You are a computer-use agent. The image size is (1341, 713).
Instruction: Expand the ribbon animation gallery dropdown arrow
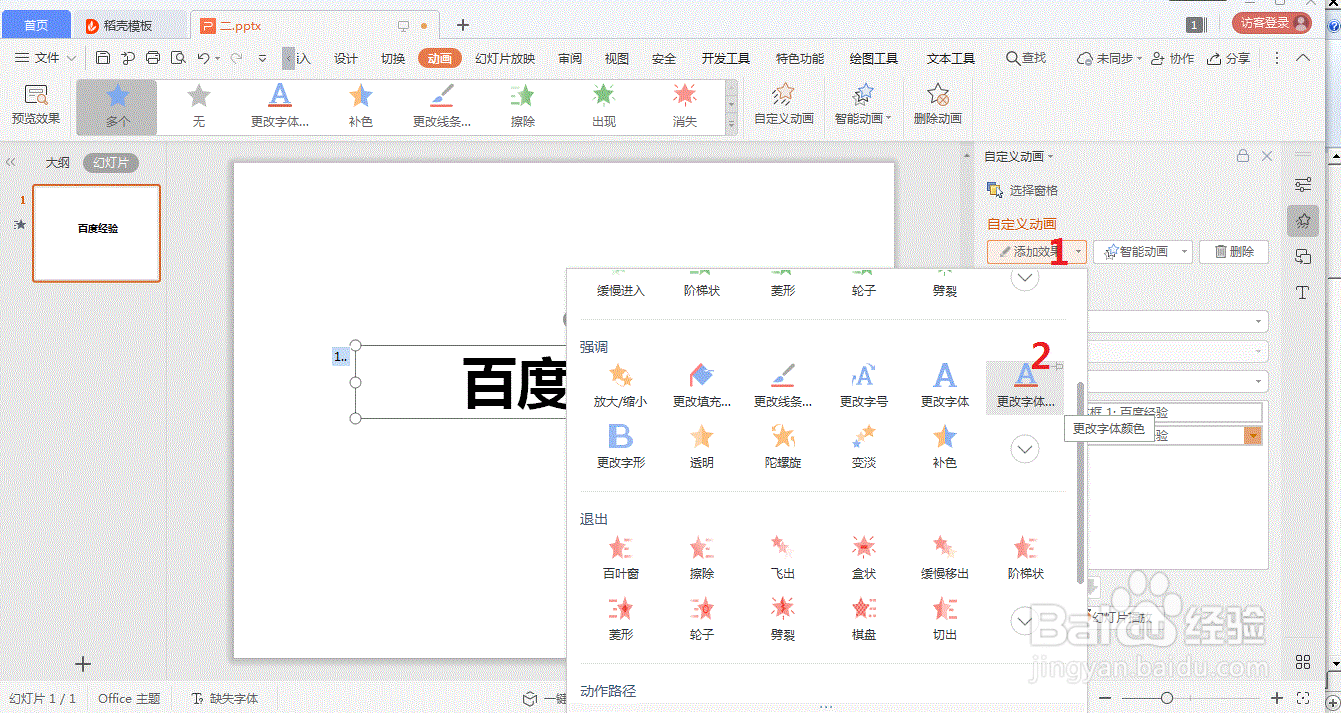[731, 125]
